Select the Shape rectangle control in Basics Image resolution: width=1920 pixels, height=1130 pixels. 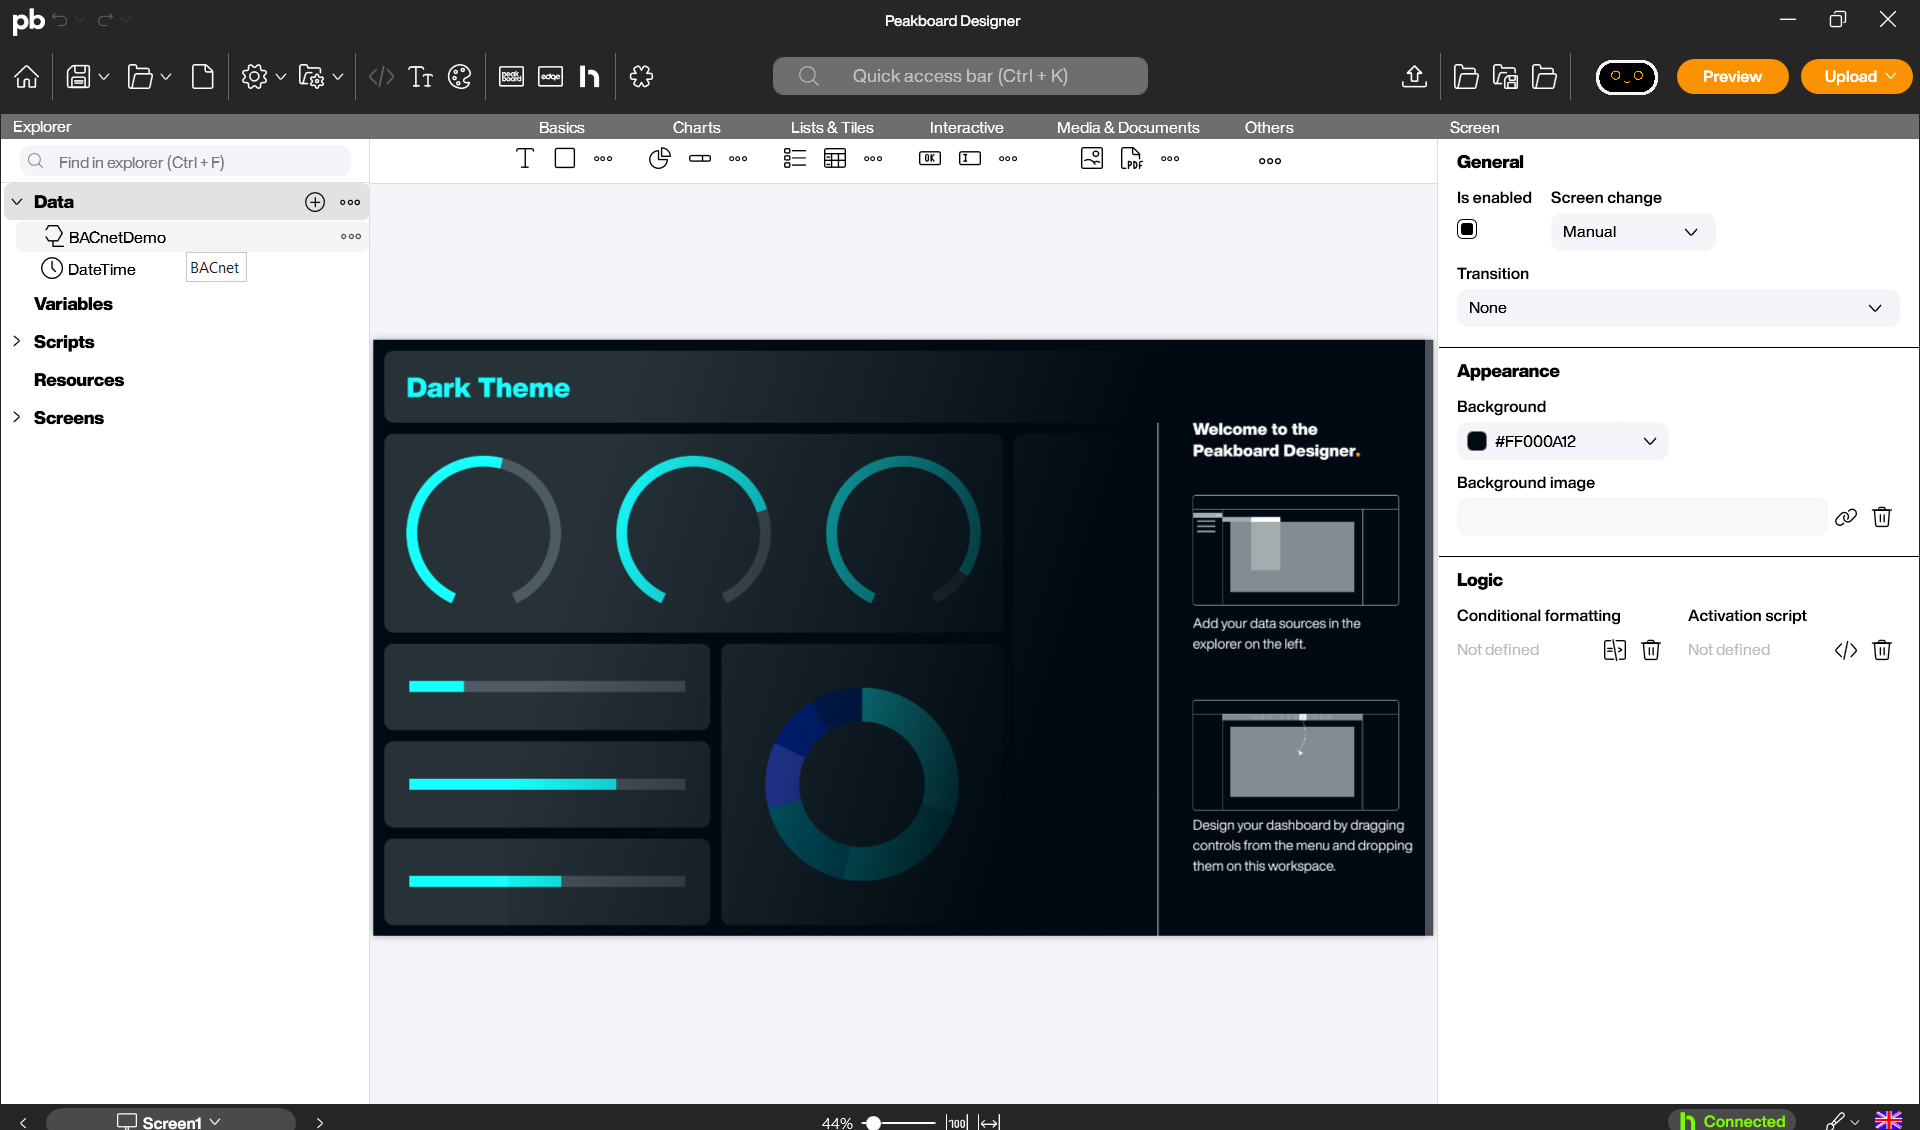tap(565, 159)
